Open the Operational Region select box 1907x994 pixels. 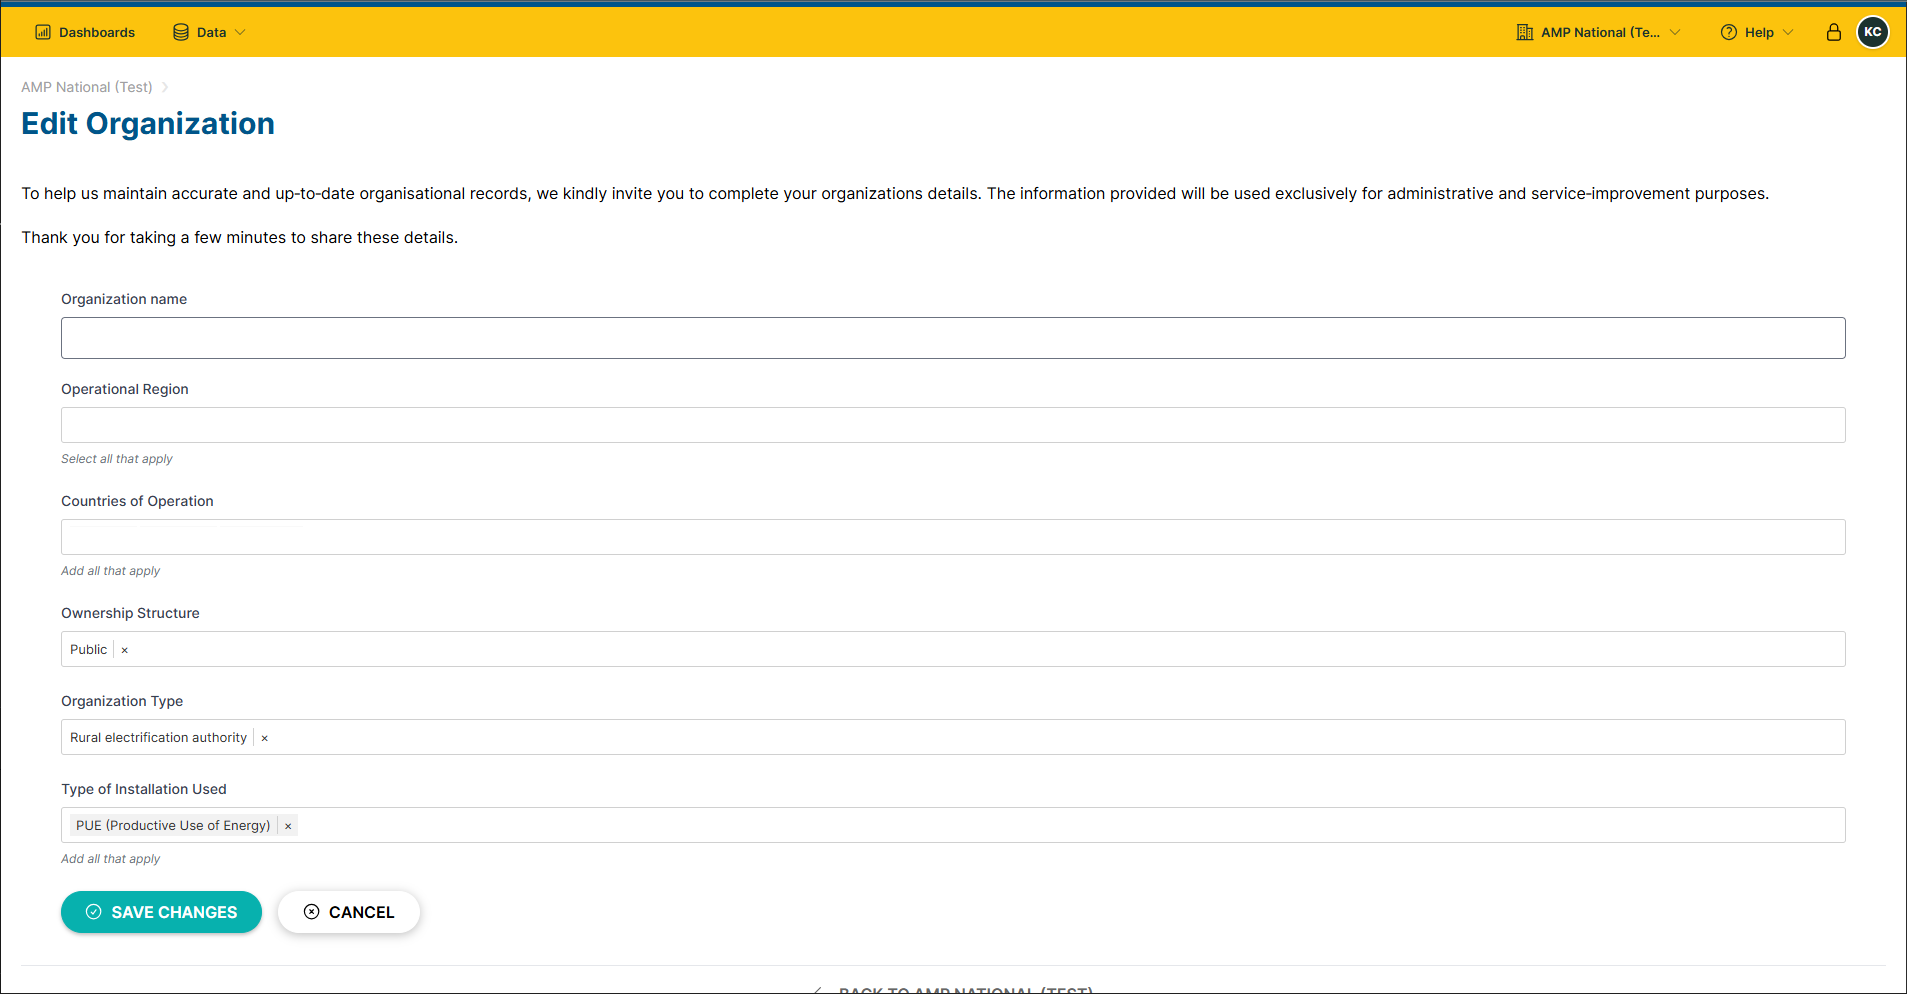(953, 425)
